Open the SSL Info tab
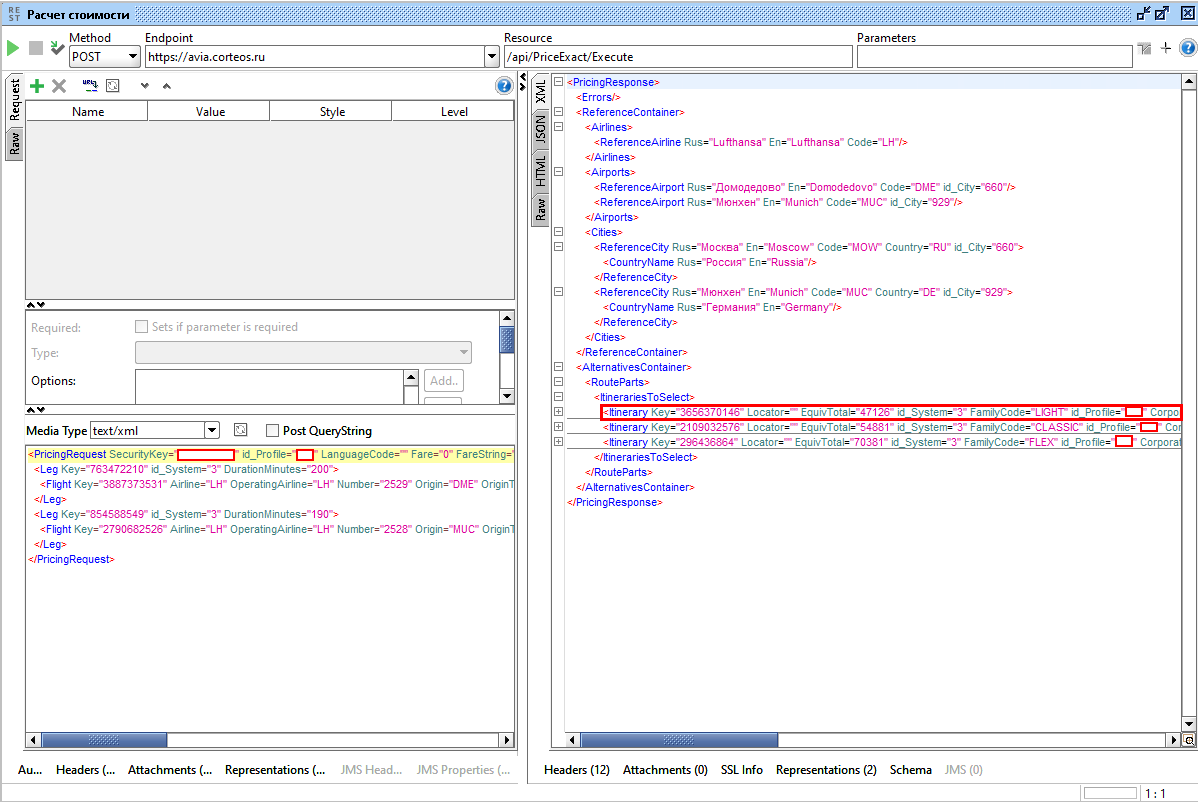Screen dimensions: 1198x803 pyautogui.click(x=741, y=770)
